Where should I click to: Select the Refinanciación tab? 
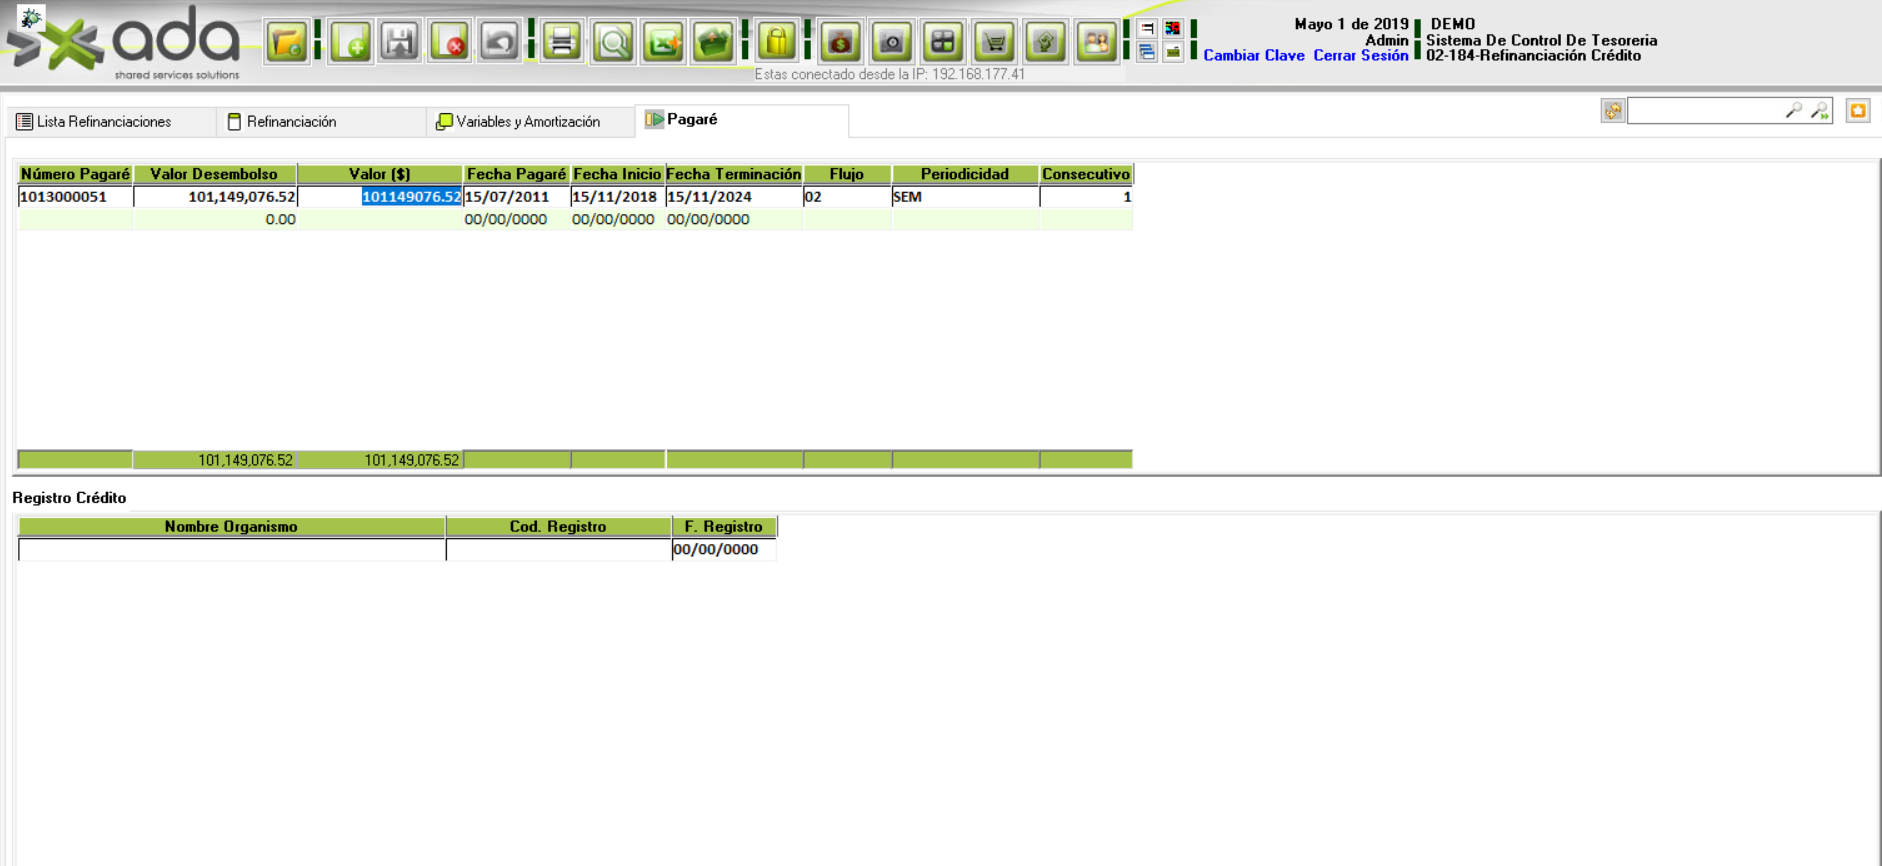coord(291,122)
